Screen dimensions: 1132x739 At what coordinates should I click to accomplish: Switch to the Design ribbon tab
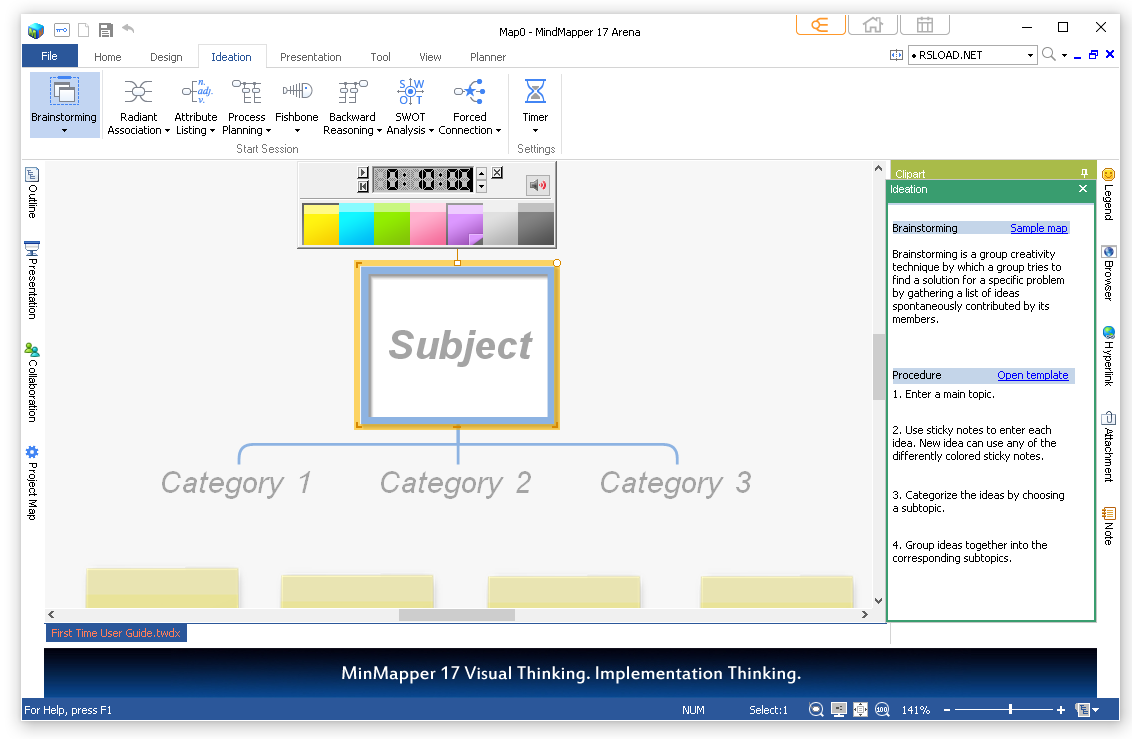[x=166, y=57]
